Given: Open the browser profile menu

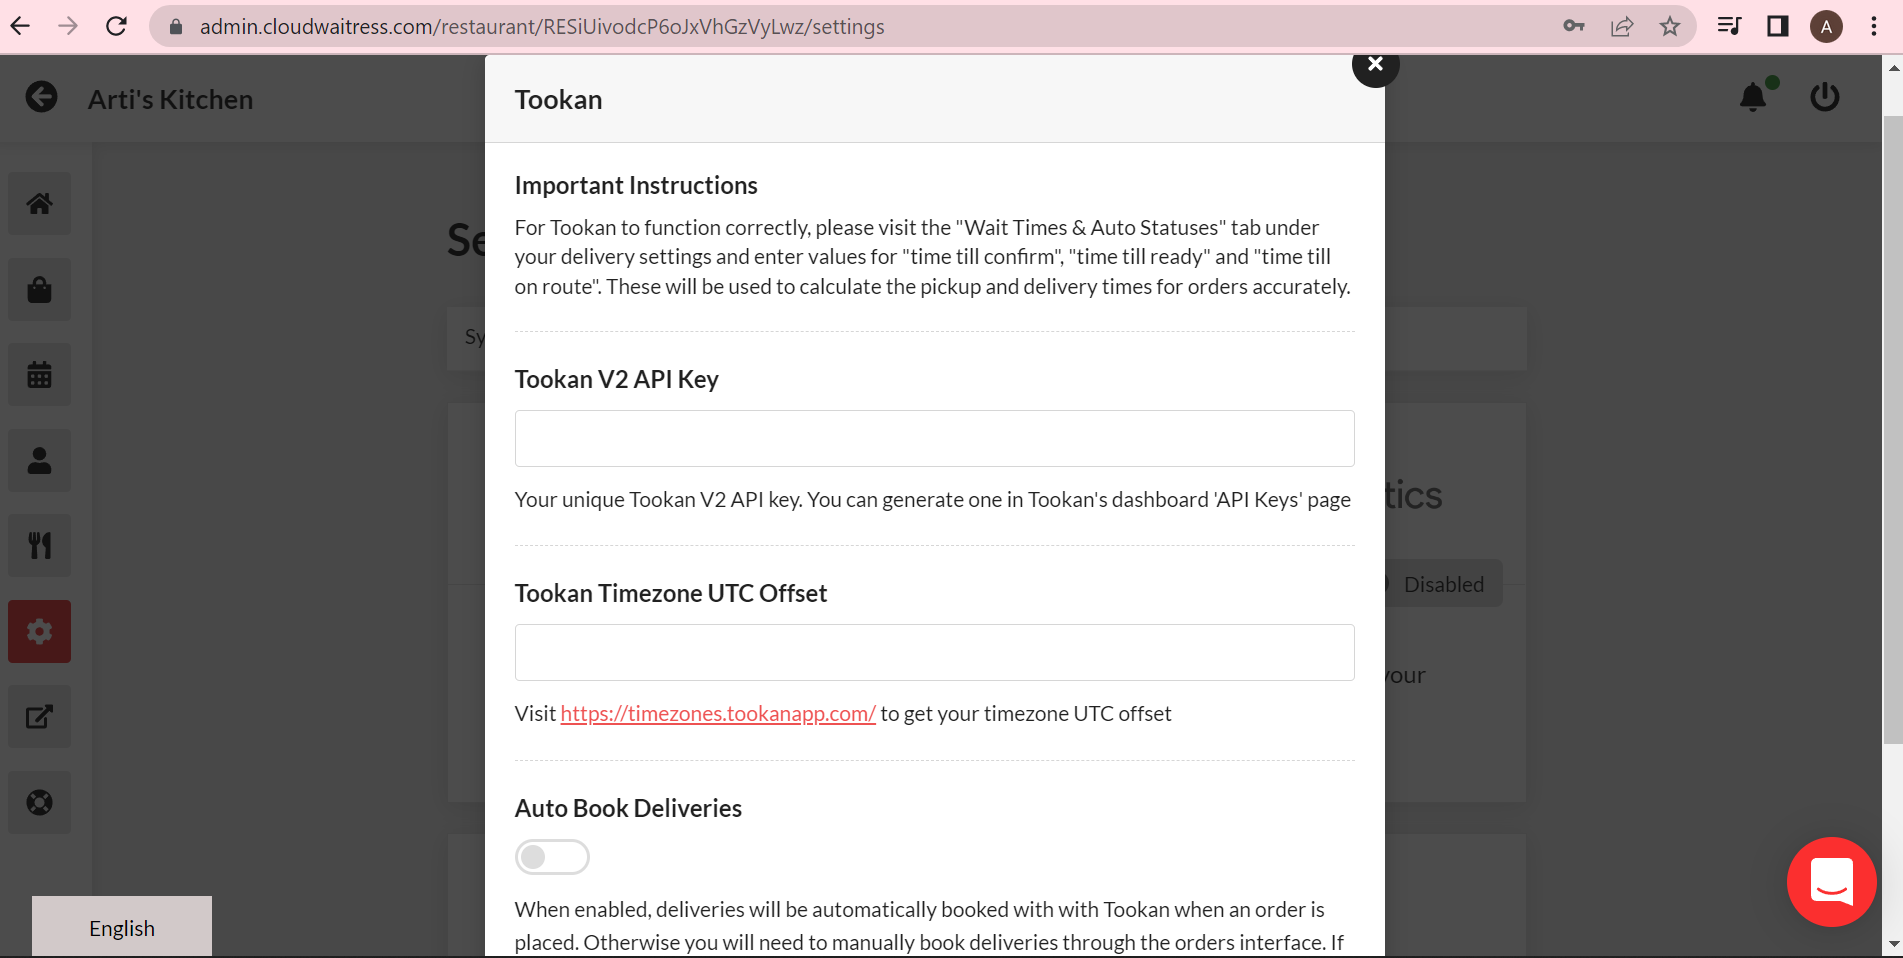Looking at the screenshot, I should click(1826, 26).
